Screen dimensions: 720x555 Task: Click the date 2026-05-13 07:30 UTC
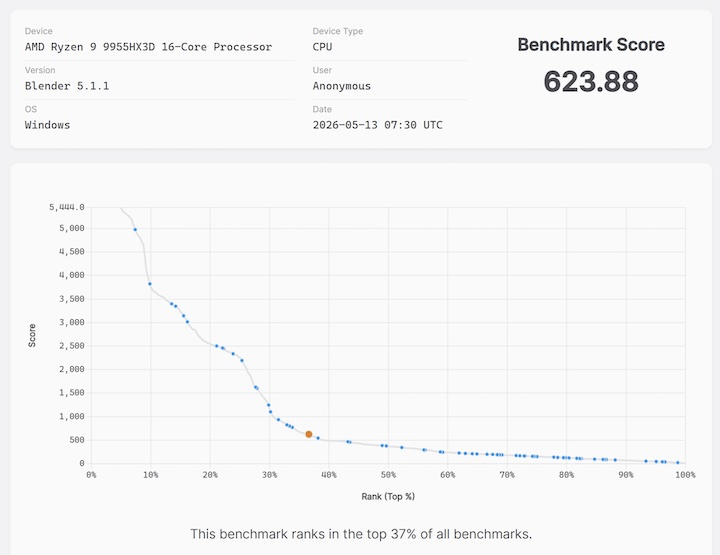point(377,125)
